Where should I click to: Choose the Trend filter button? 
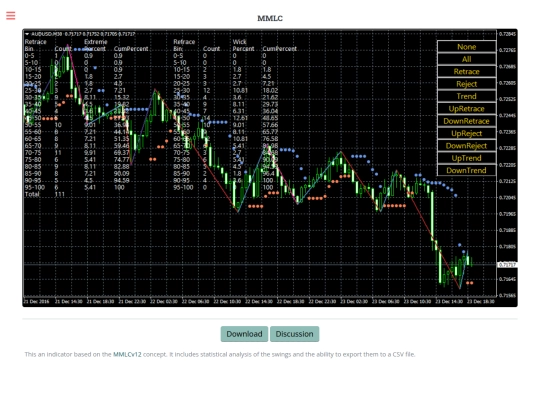[467, 96]
